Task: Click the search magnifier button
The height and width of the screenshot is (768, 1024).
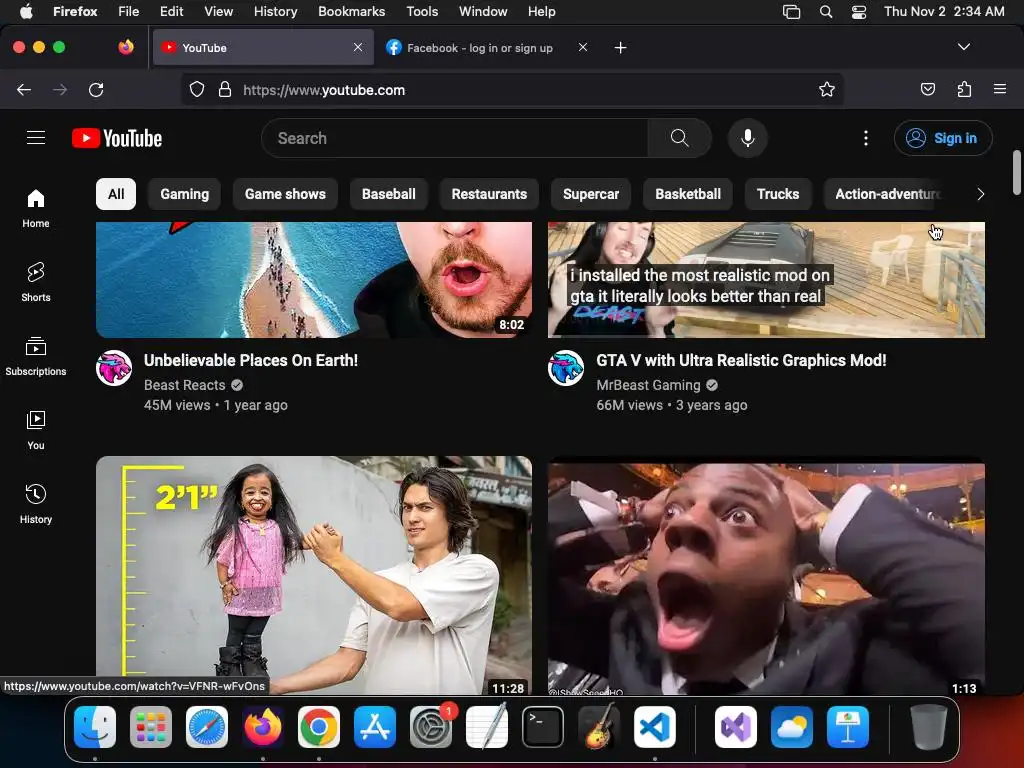Action: point(679,138)
